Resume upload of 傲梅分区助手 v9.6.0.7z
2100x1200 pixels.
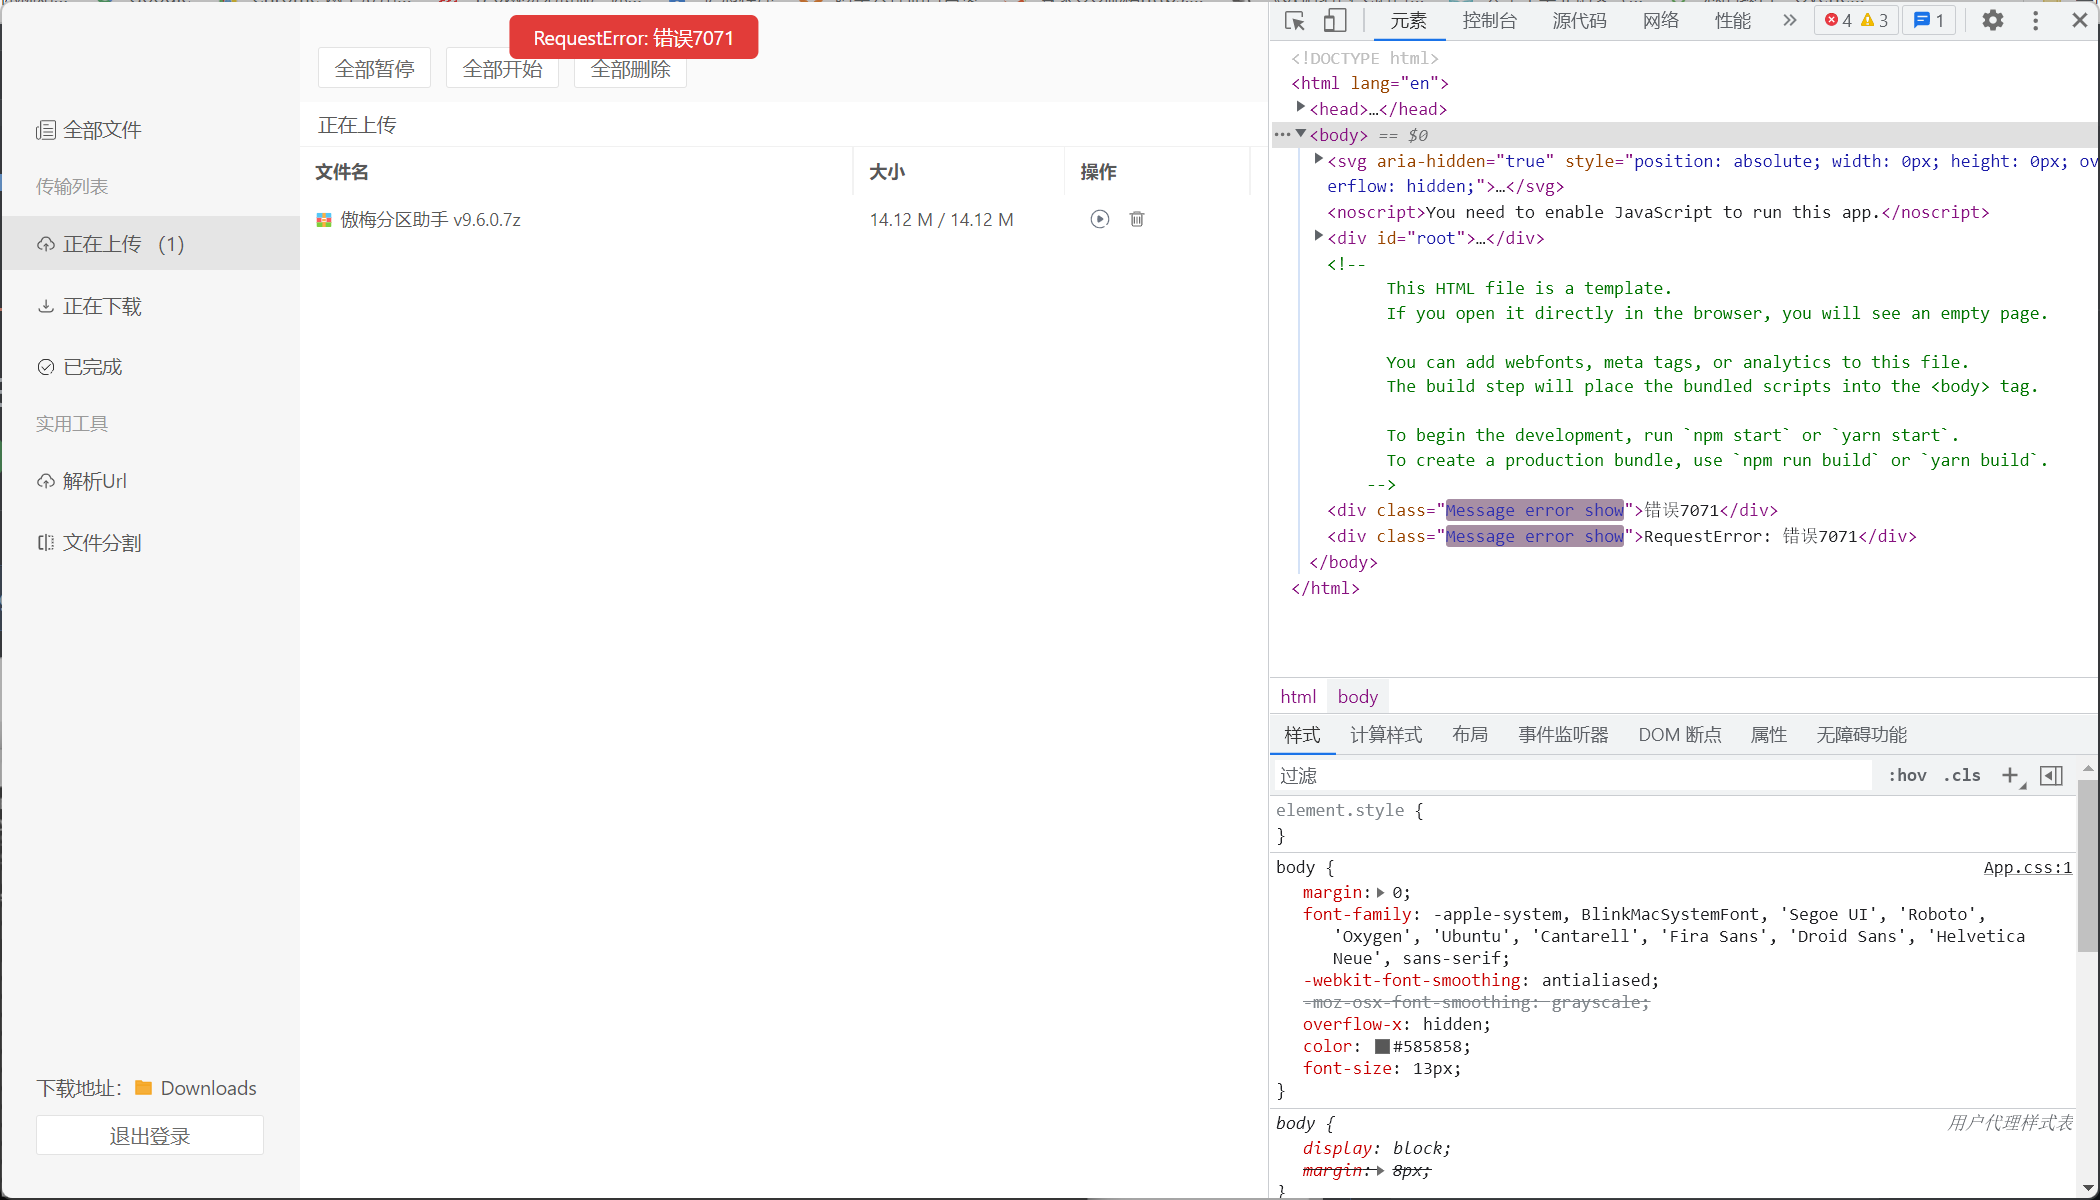(x=1100, y=219)
